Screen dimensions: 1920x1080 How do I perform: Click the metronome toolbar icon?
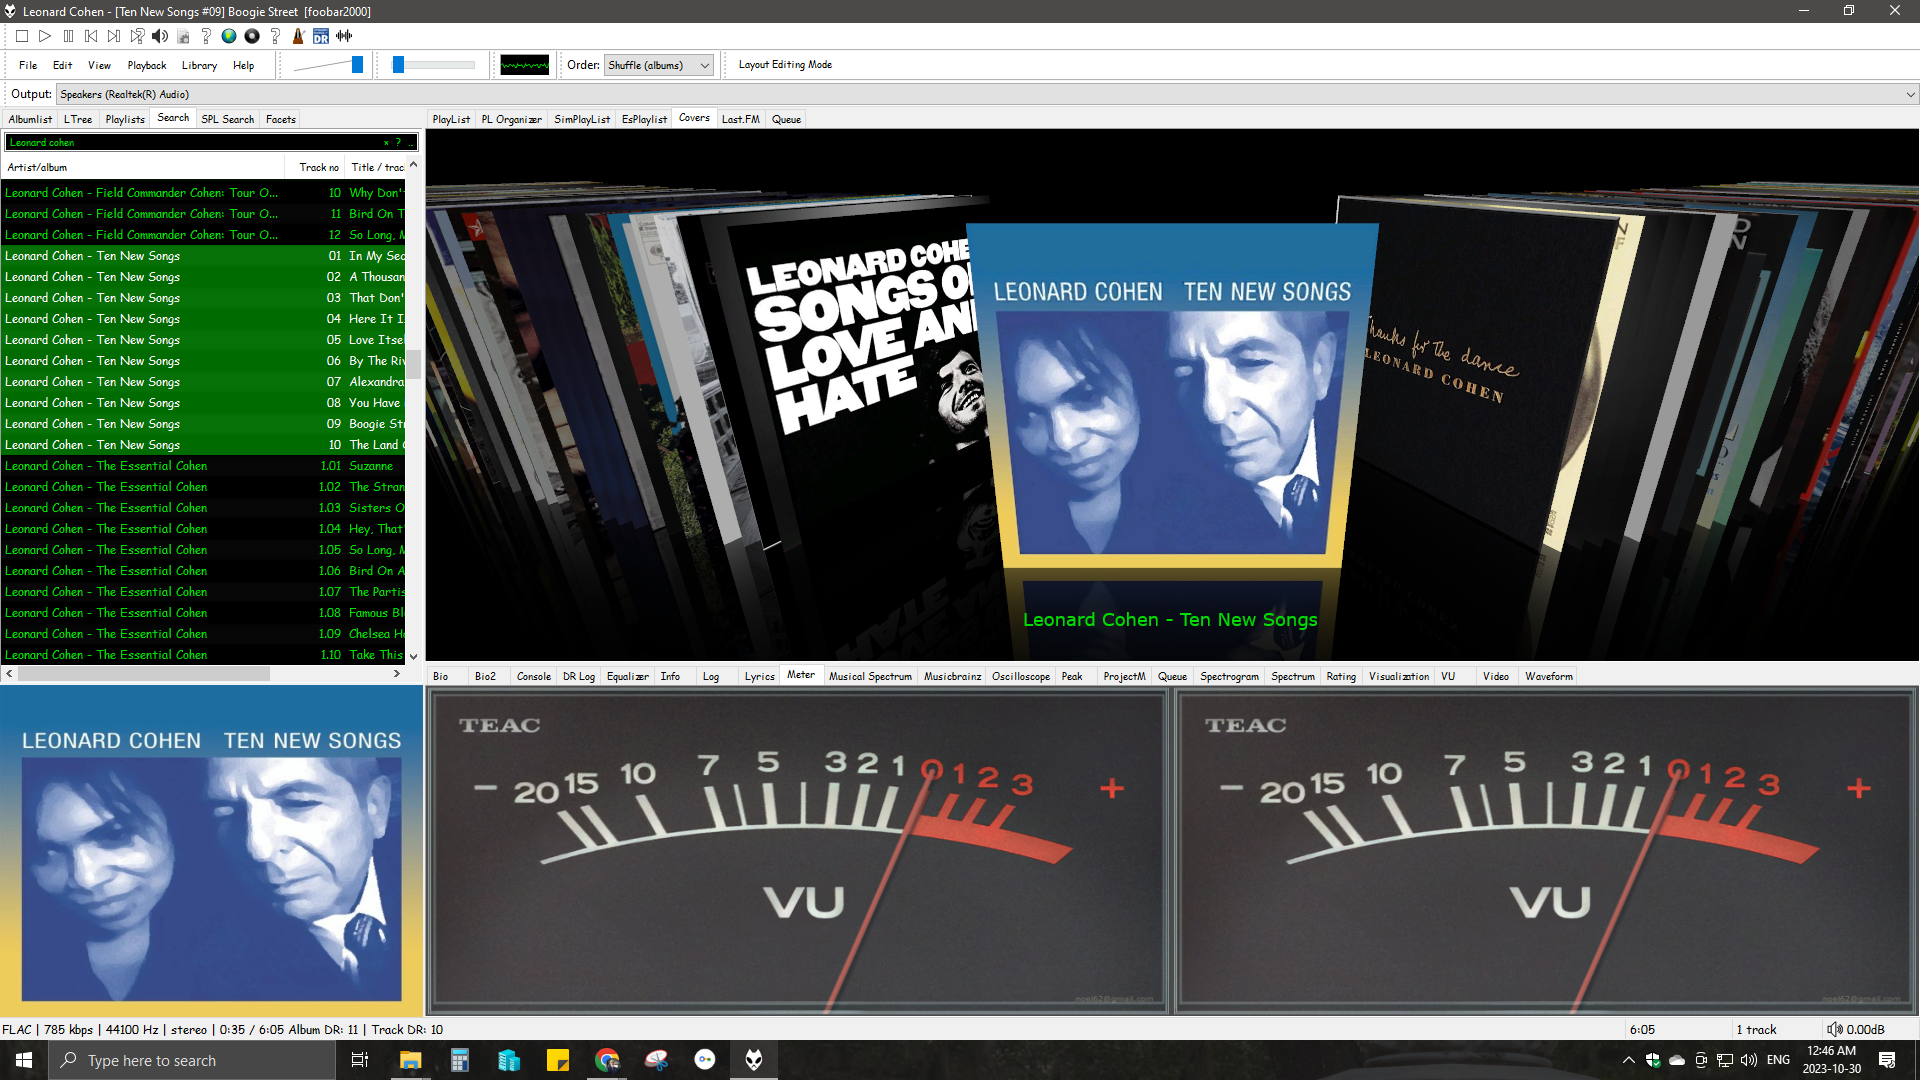(x=298, y=36)
